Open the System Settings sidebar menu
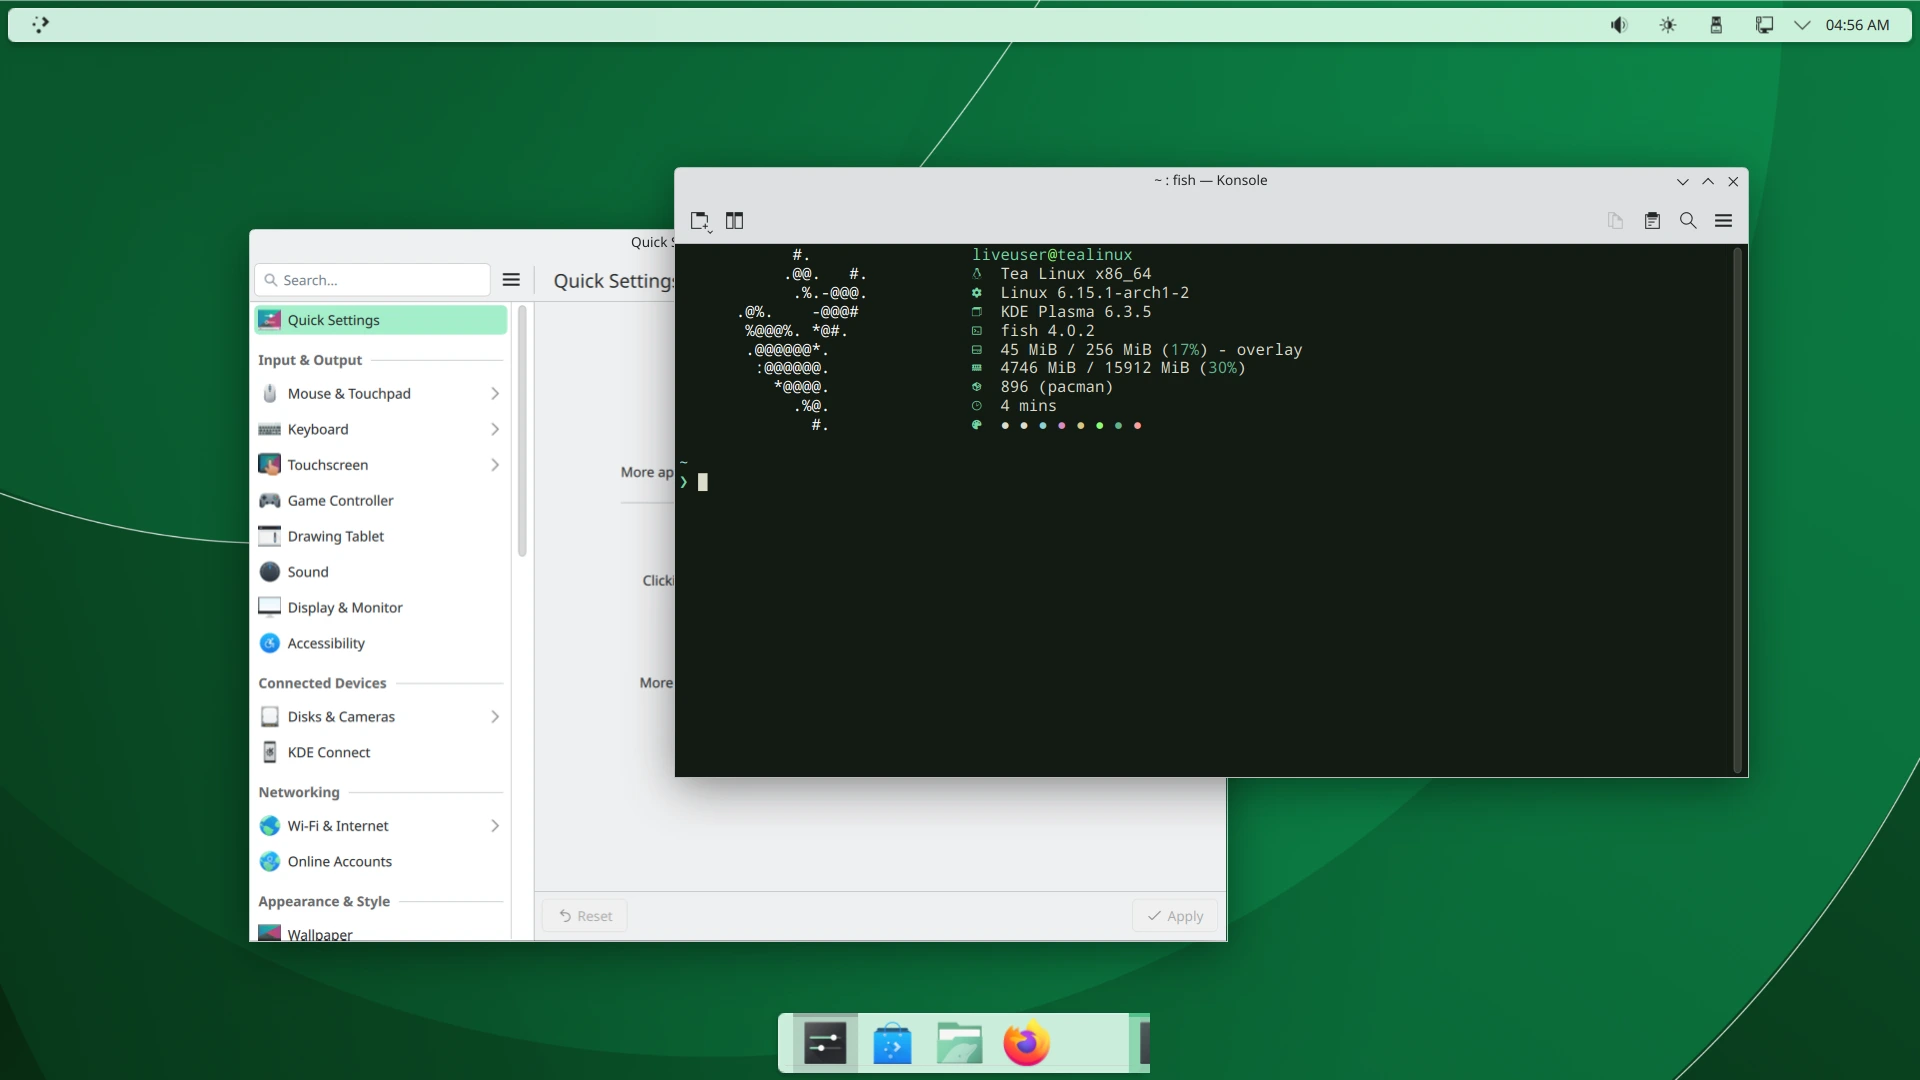This screenshot has width=1920, height=1080. pos(511,280)
